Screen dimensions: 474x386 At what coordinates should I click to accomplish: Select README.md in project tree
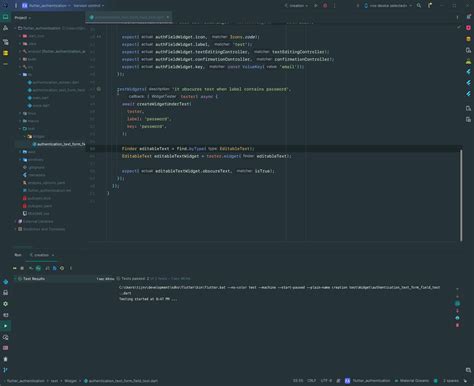(x=36, y=214)
